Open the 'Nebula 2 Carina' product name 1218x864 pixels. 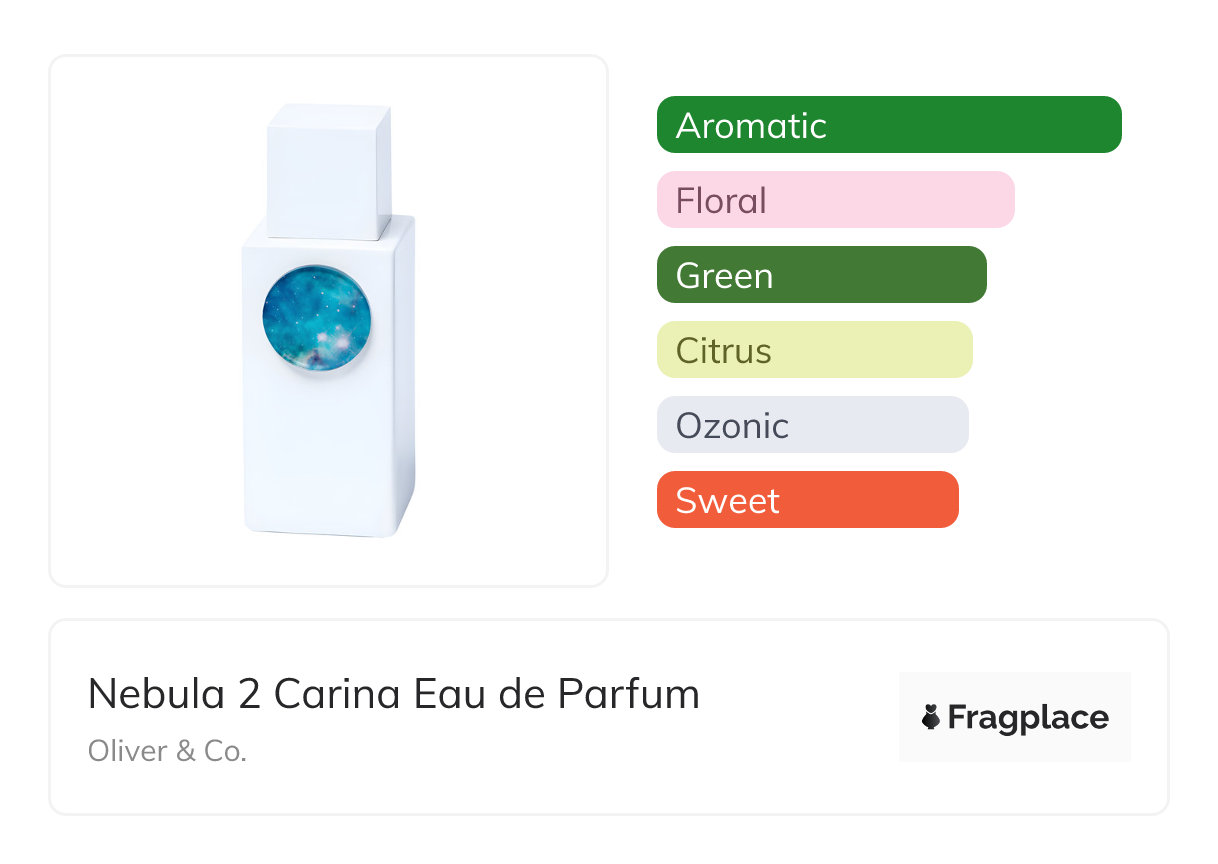pyautogui.click(x=262, y=694)
